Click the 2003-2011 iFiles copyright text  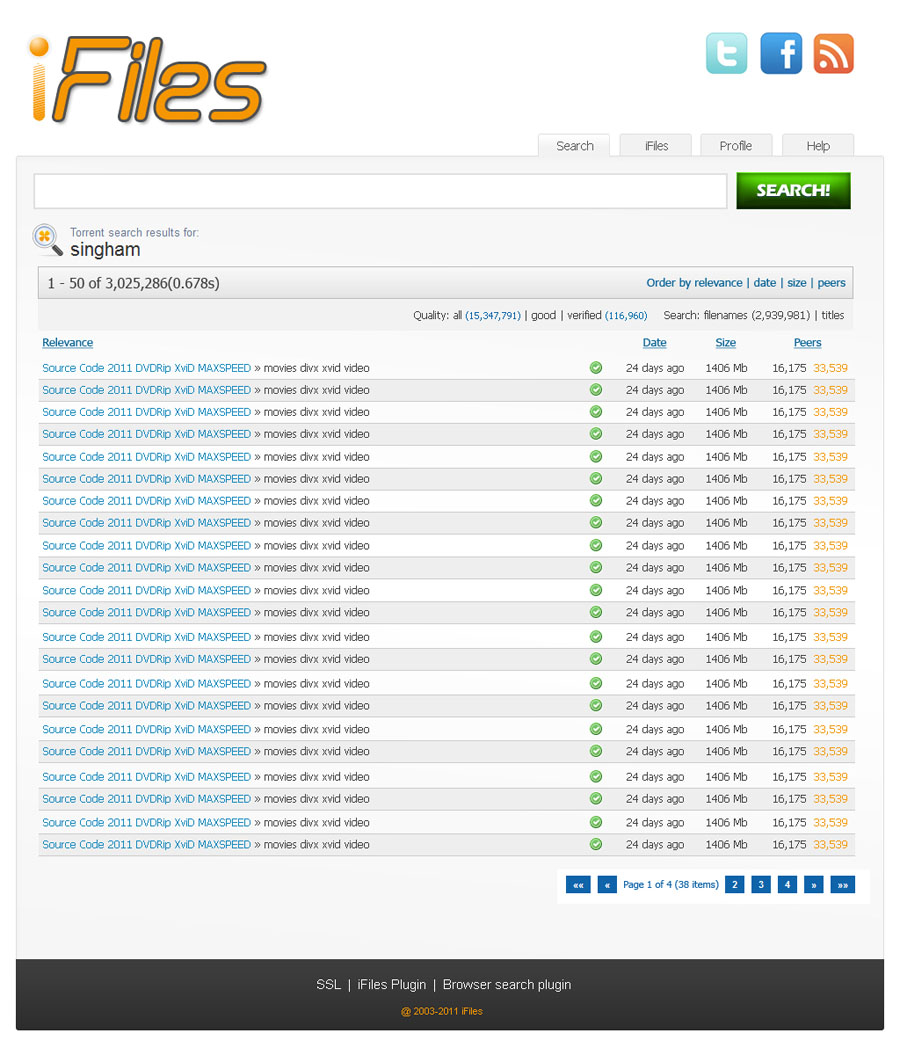click(442, 1011)
